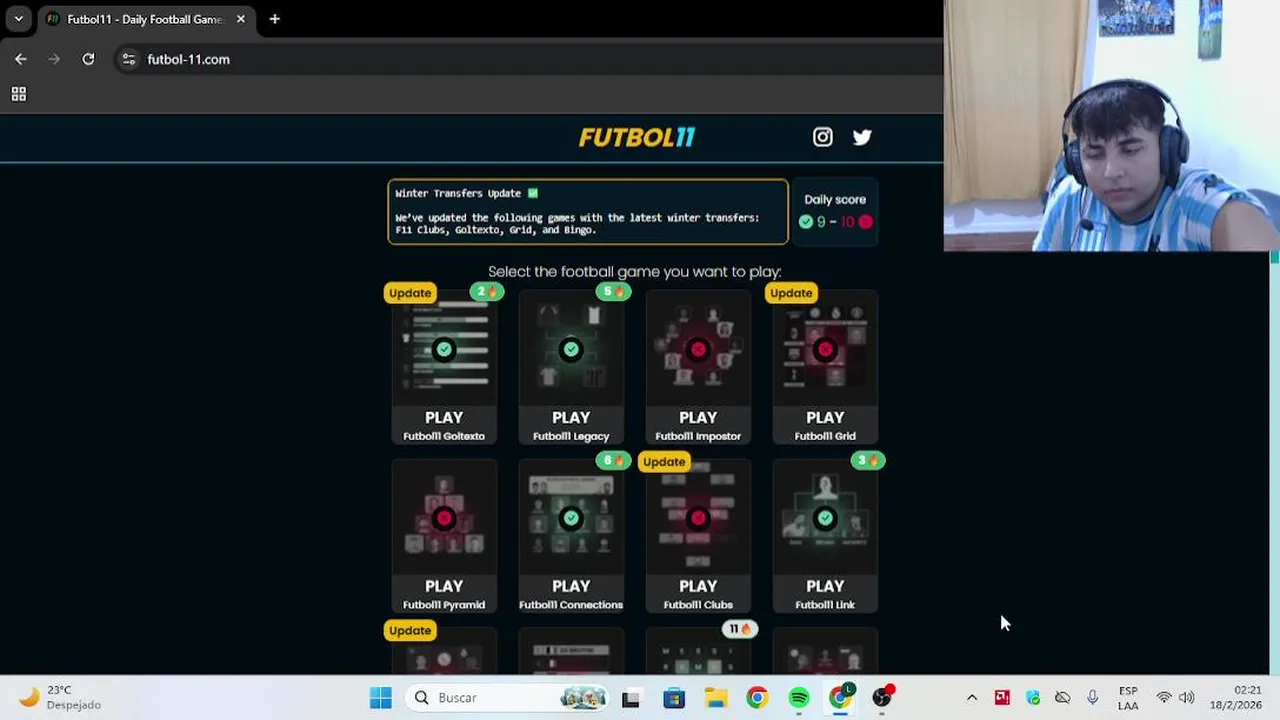Go back in browser history

[21, 59]
